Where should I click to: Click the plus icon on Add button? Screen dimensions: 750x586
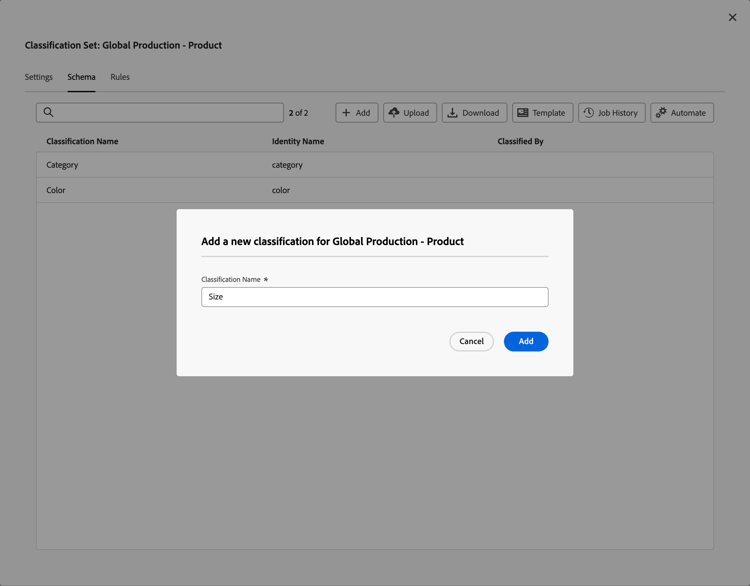click(346, 112)
